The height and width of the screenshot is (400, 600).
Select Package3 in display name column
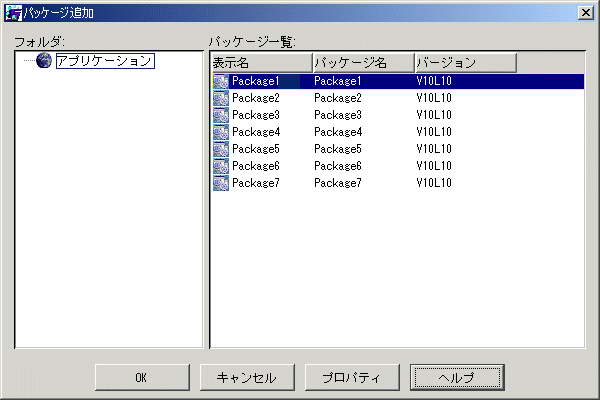pyautogui.click(x=256, y=115)
